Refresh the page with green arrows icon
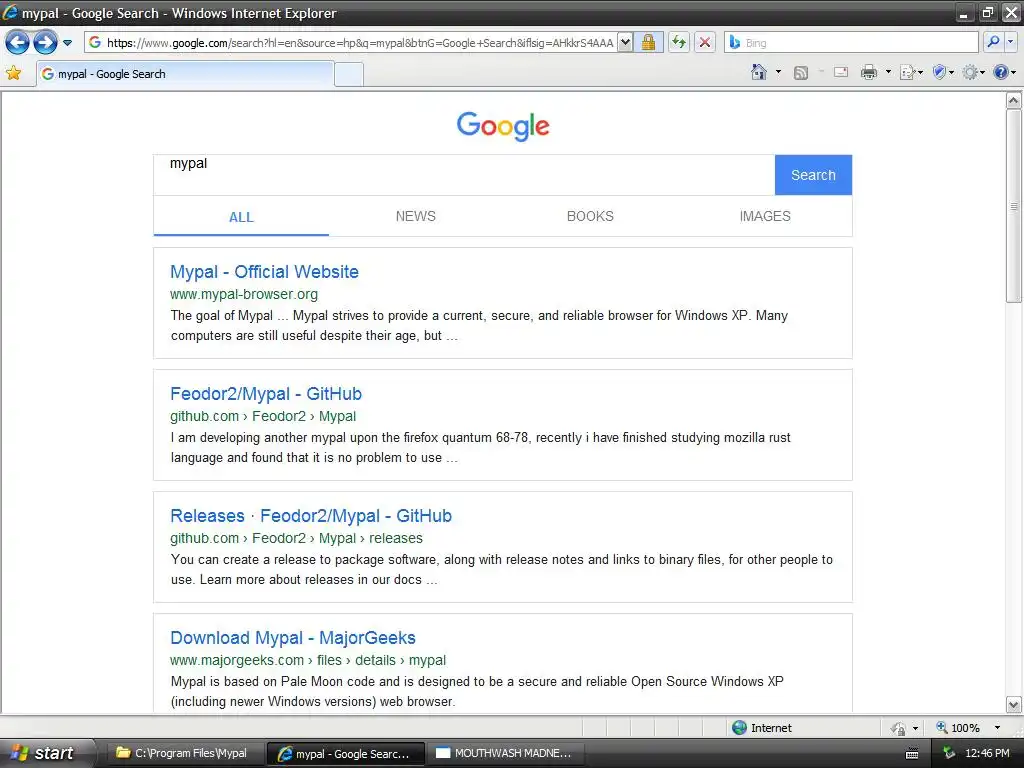The height and width of the screenshot is (768, 1024). 679,43
